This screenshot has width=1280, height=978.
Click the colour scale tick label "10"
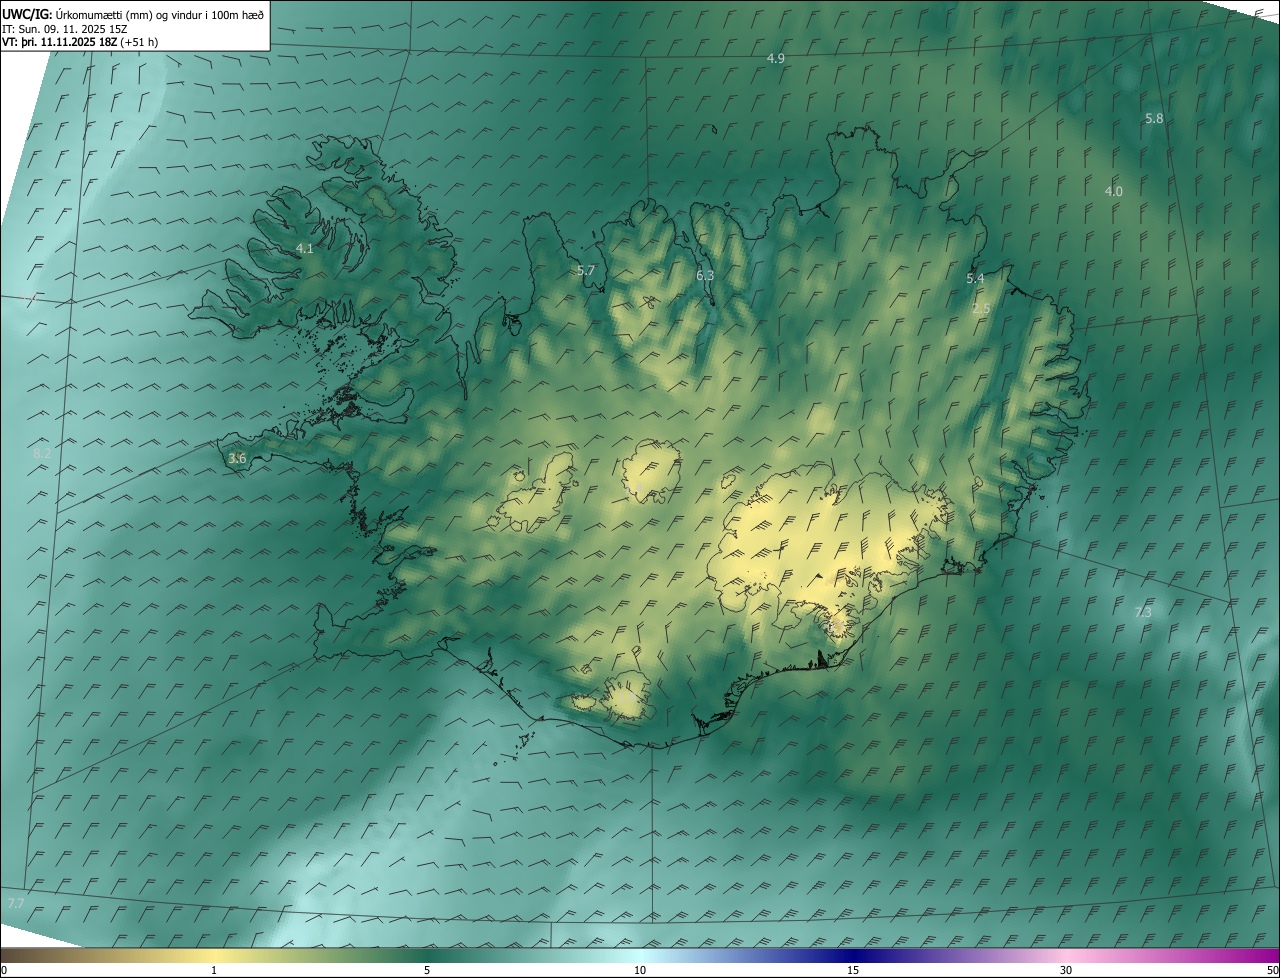640,971
